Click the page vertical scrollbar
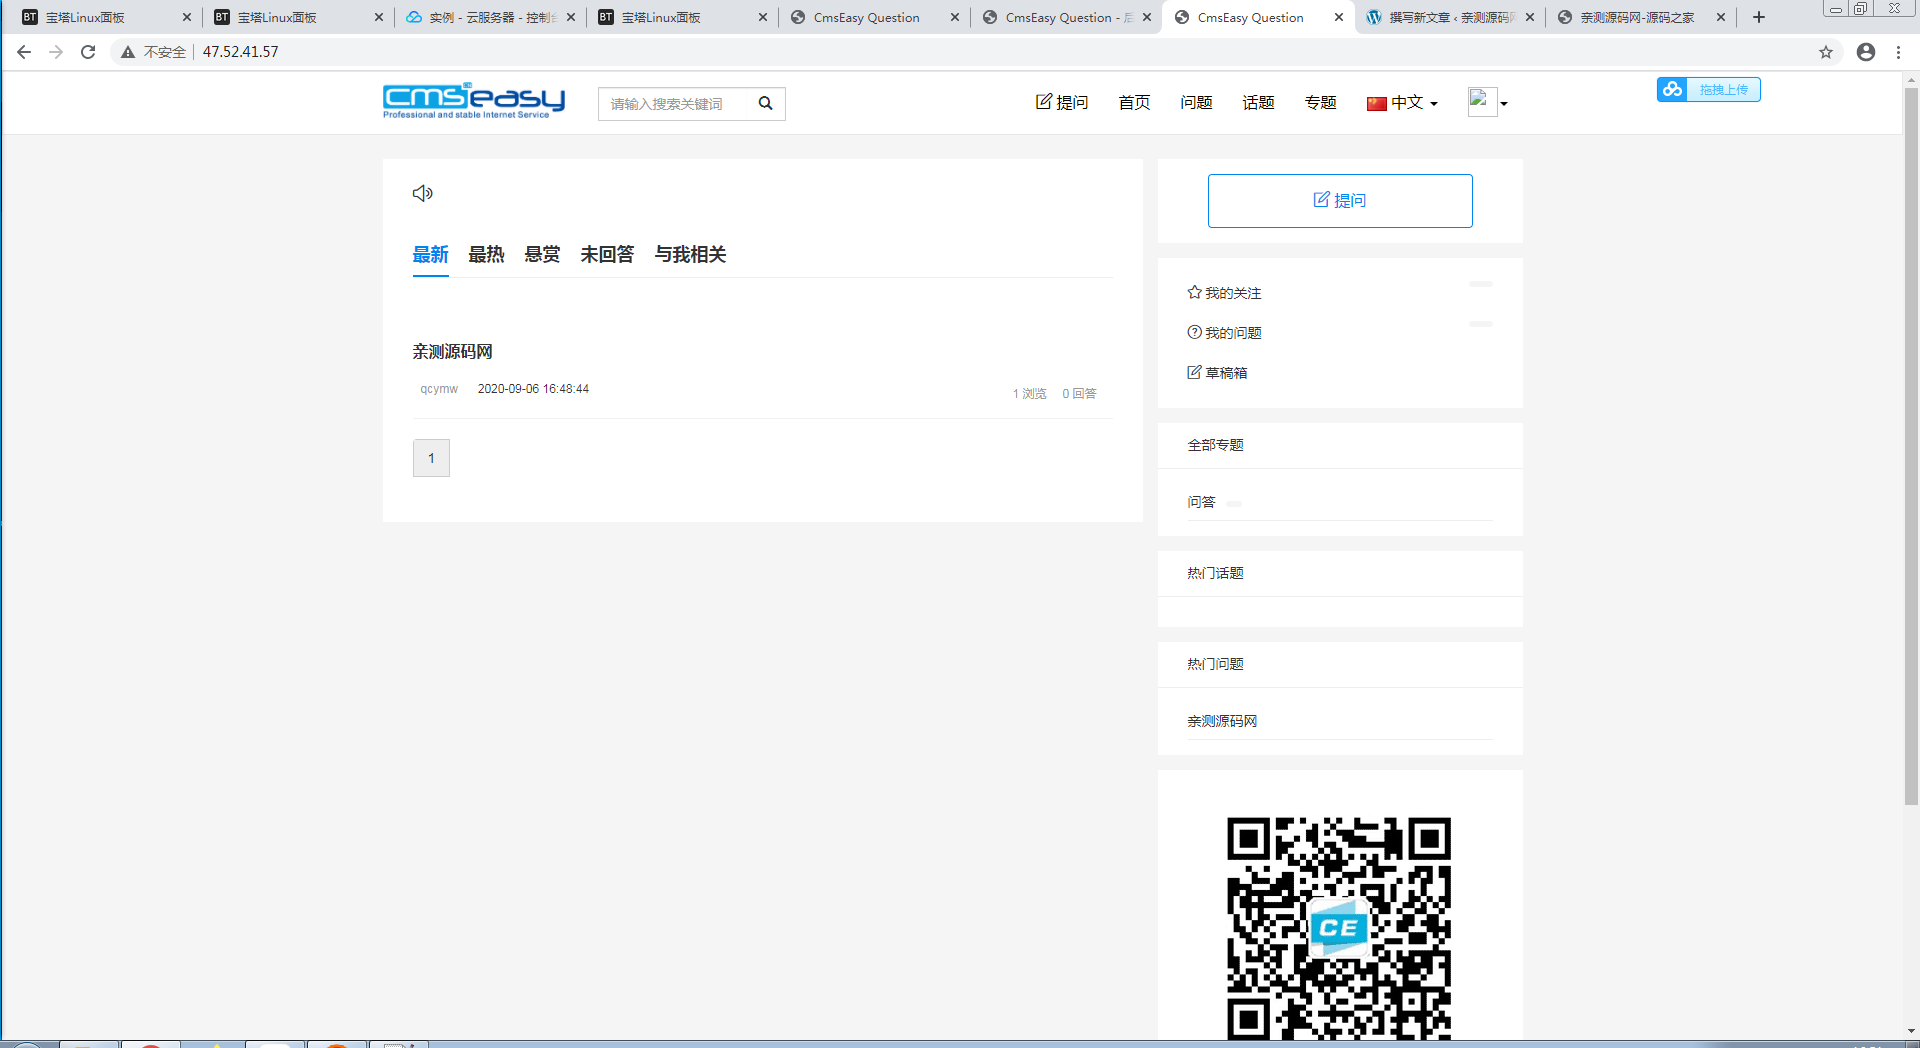Image resolution: width=1920 pixels, height=1048 pixels. pyautogui.click(x=1911, y=445)
